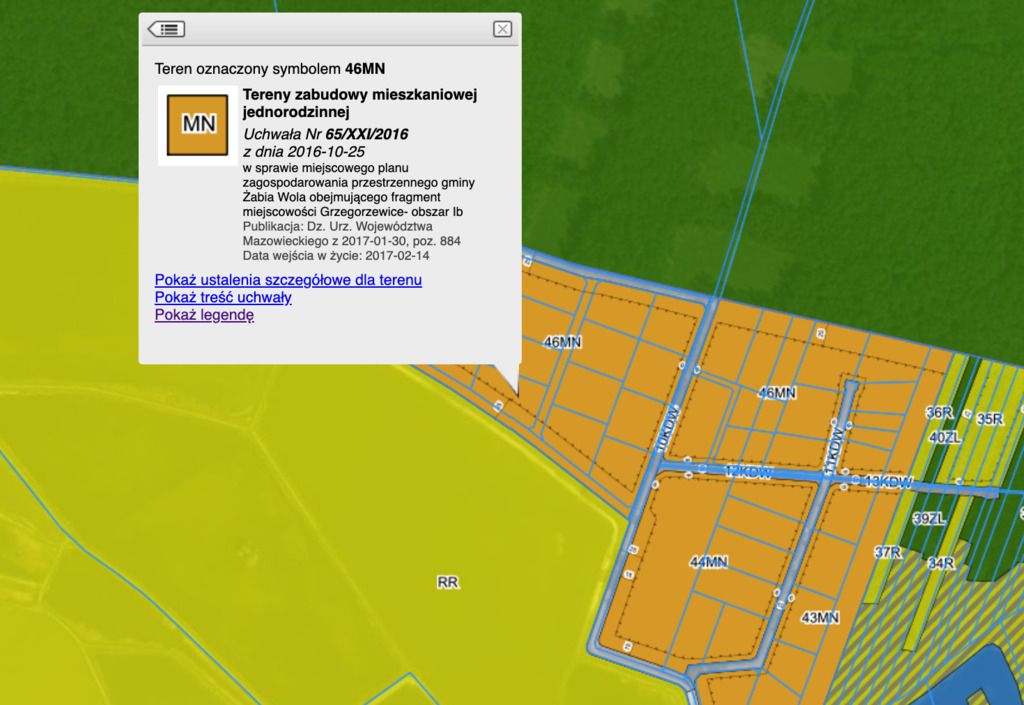Open the 'Pokaż treść uchwały' link

[223, 298]
